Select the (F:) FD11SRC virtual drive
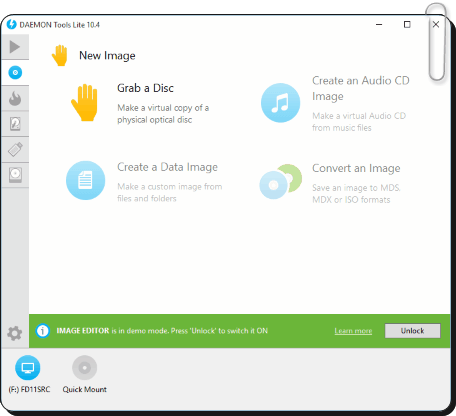456x416 pixels. coord(28,368)
